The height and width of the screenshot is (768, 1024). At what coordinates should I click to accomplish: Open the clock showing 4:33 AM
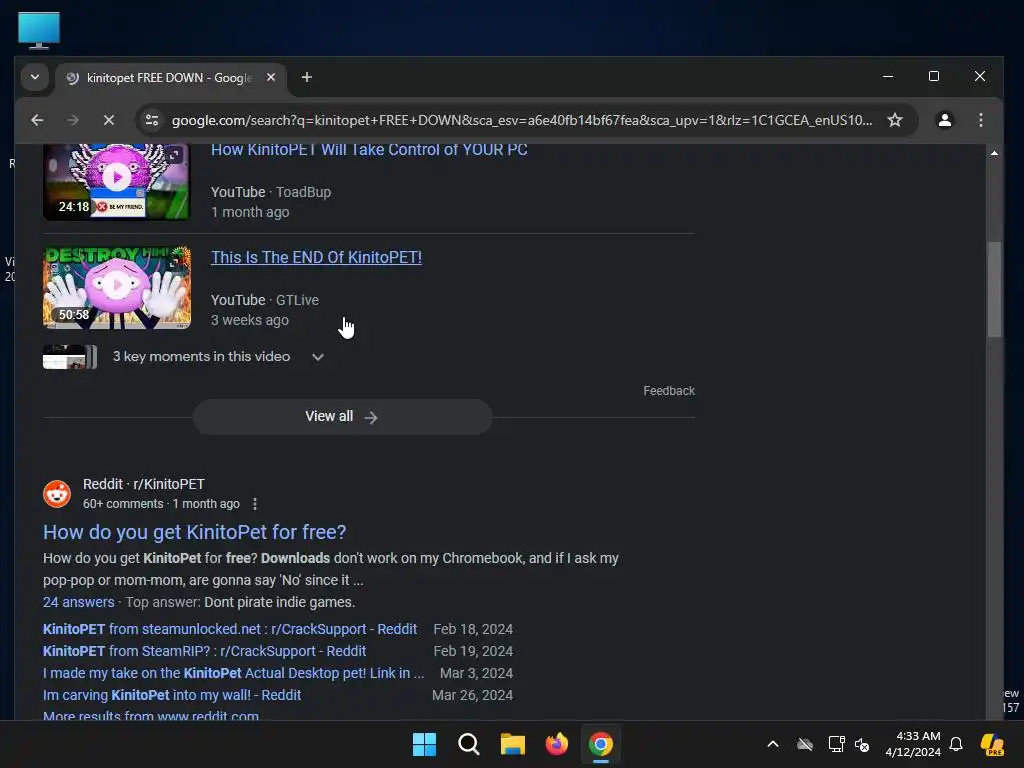[x=913, y=744]
